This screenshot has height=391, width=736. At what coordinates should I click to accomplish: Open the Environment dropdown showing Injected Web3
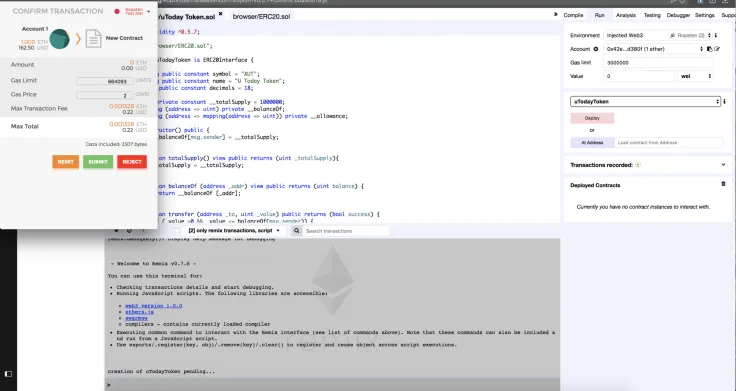point(658,35)
